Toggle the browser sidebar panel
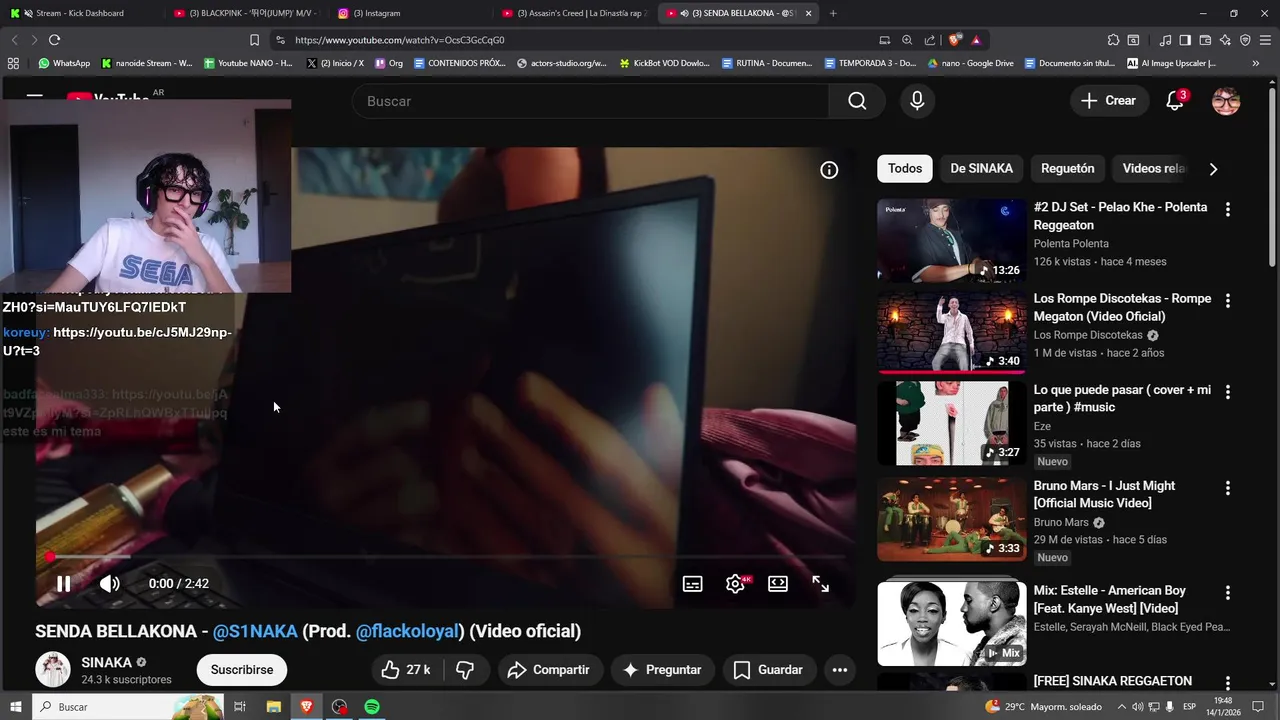Image resolution: width=1280 pixels, height=720 pixels. 1185,40
